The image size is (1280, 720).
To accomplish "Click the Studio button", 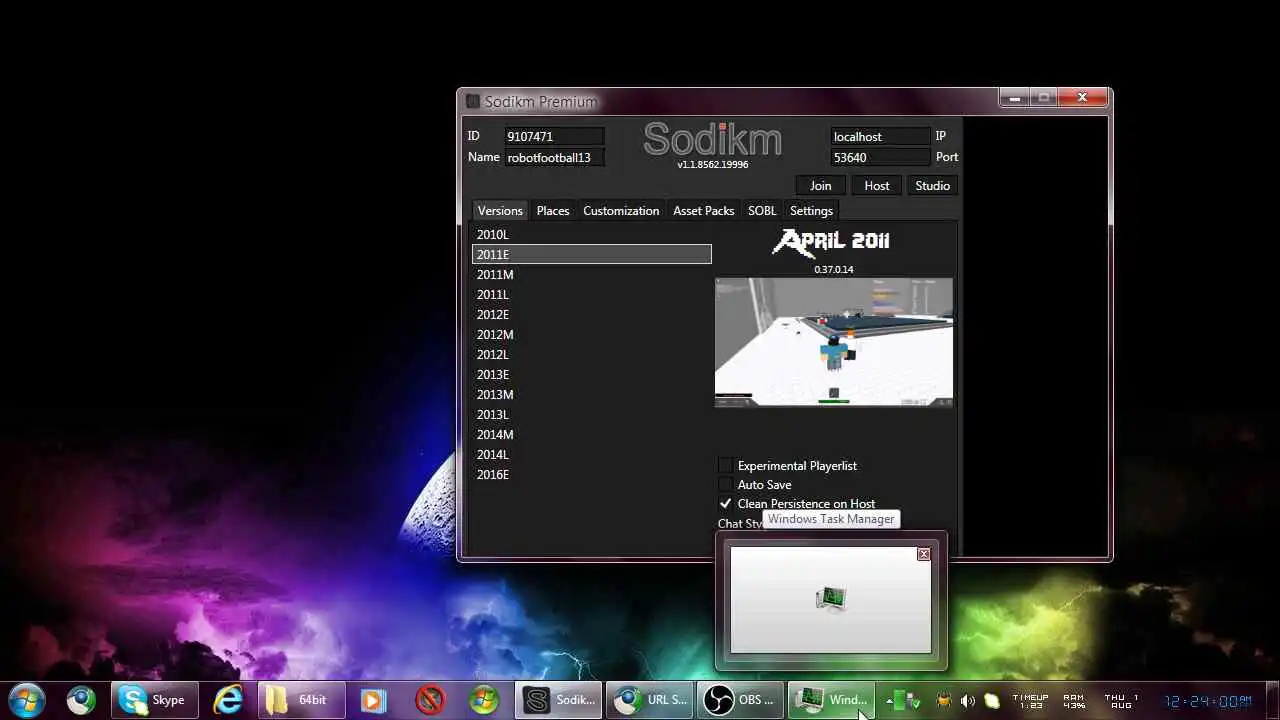I will click(933, 185).
